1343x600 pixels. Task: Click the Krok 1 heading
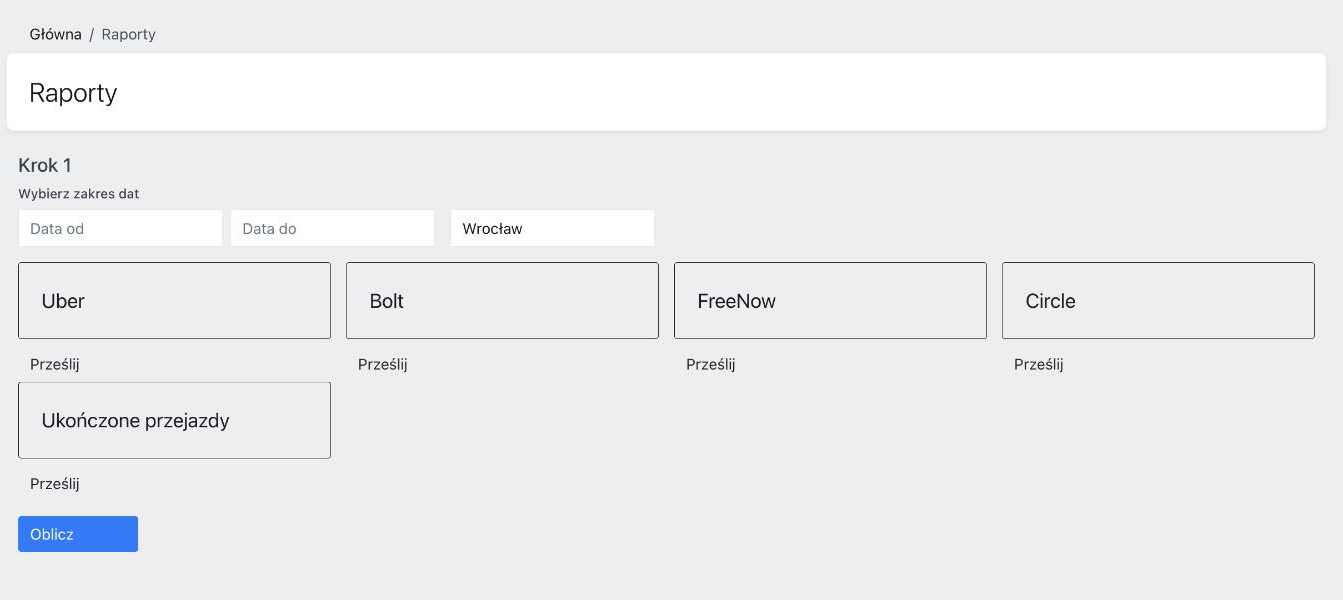45,165
